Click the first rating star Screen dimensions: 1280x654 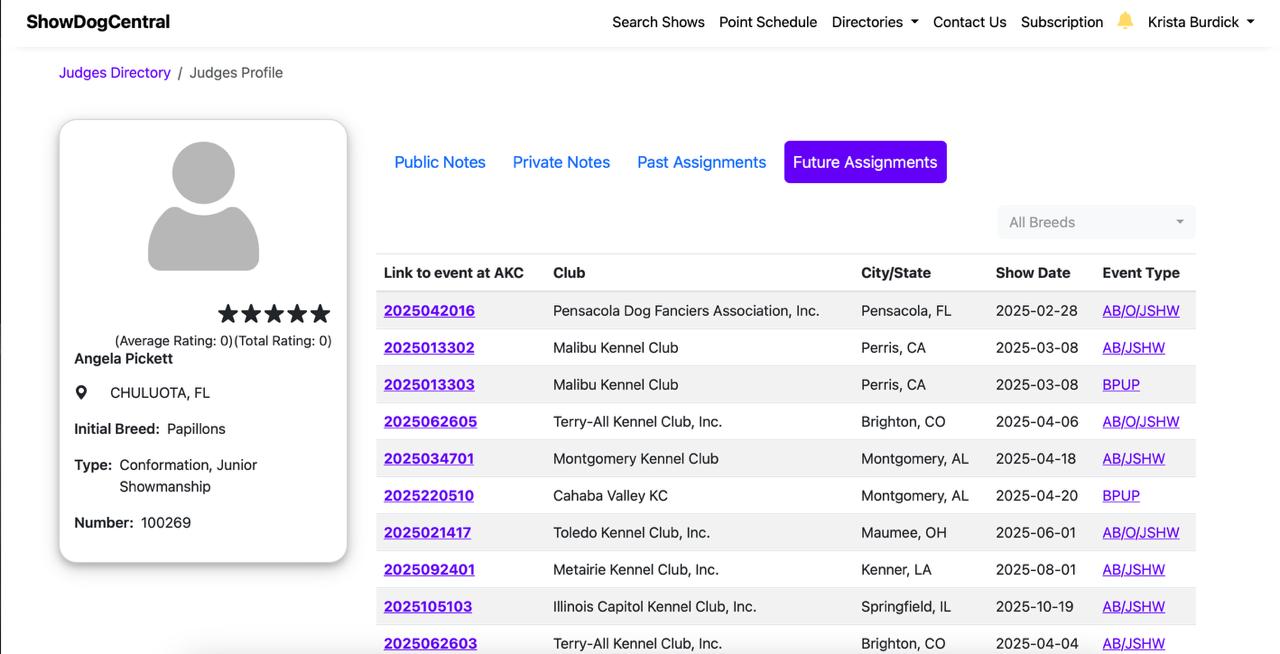tap(228, 314)
